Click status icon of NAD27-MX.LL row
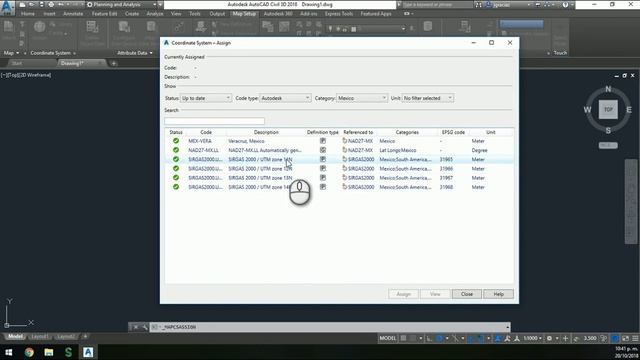The width and height of the screenshot is (640, 360). [x=176, y=150]
